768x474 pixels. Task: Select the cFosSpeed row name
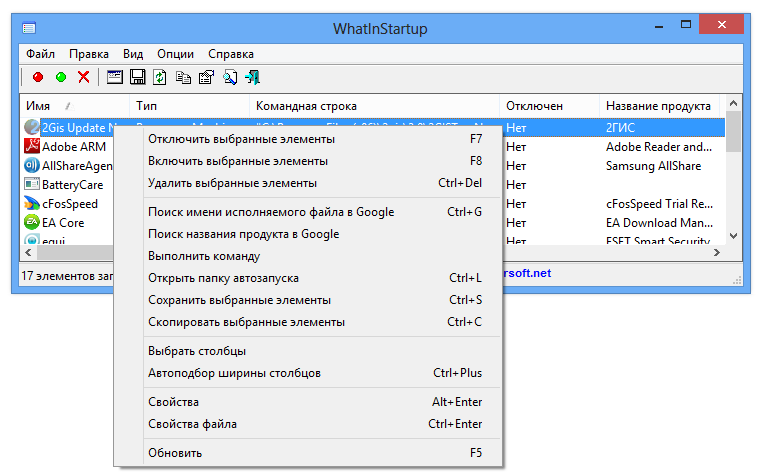point(70,204)
